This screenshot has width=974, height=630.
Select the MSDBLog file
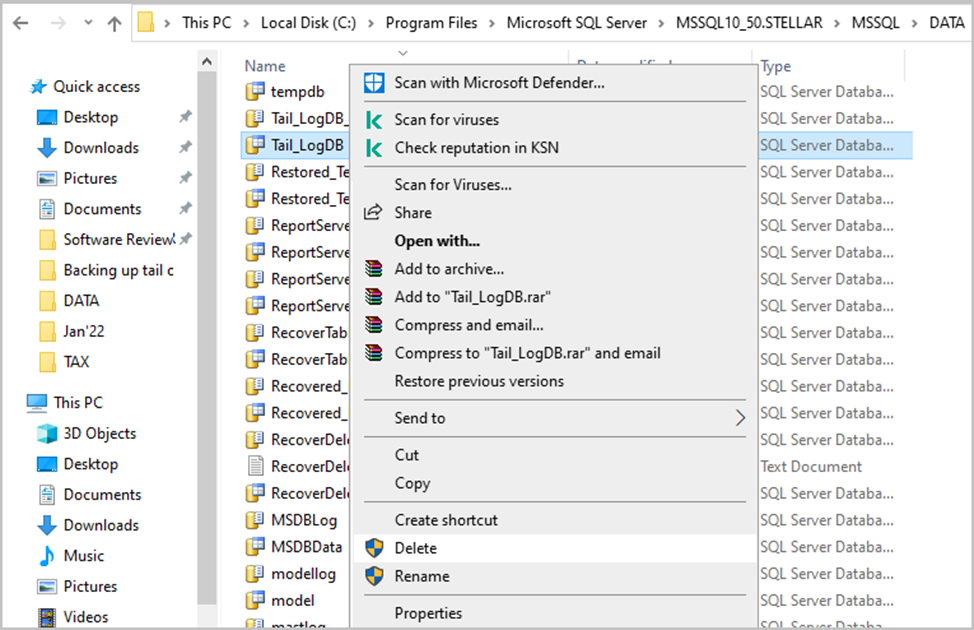304,520
